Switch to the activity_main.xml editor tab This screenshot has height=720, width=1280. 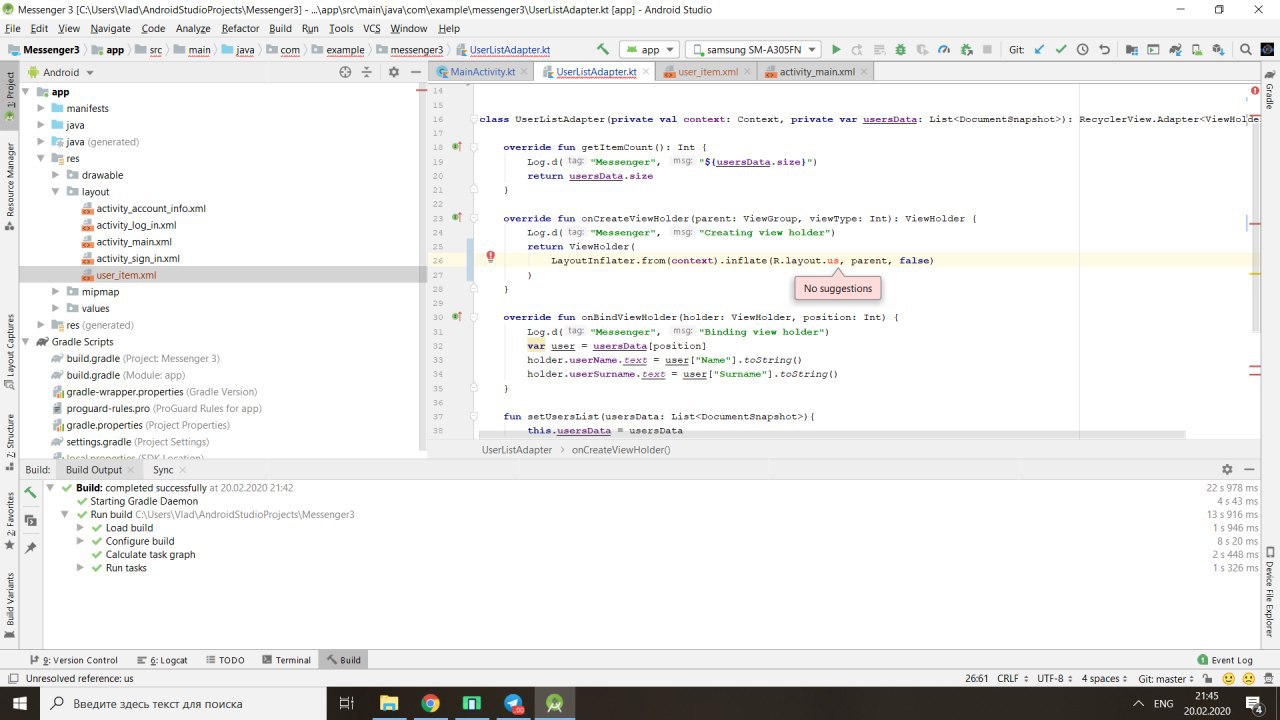pyautogui.click(x=817, y=72)
